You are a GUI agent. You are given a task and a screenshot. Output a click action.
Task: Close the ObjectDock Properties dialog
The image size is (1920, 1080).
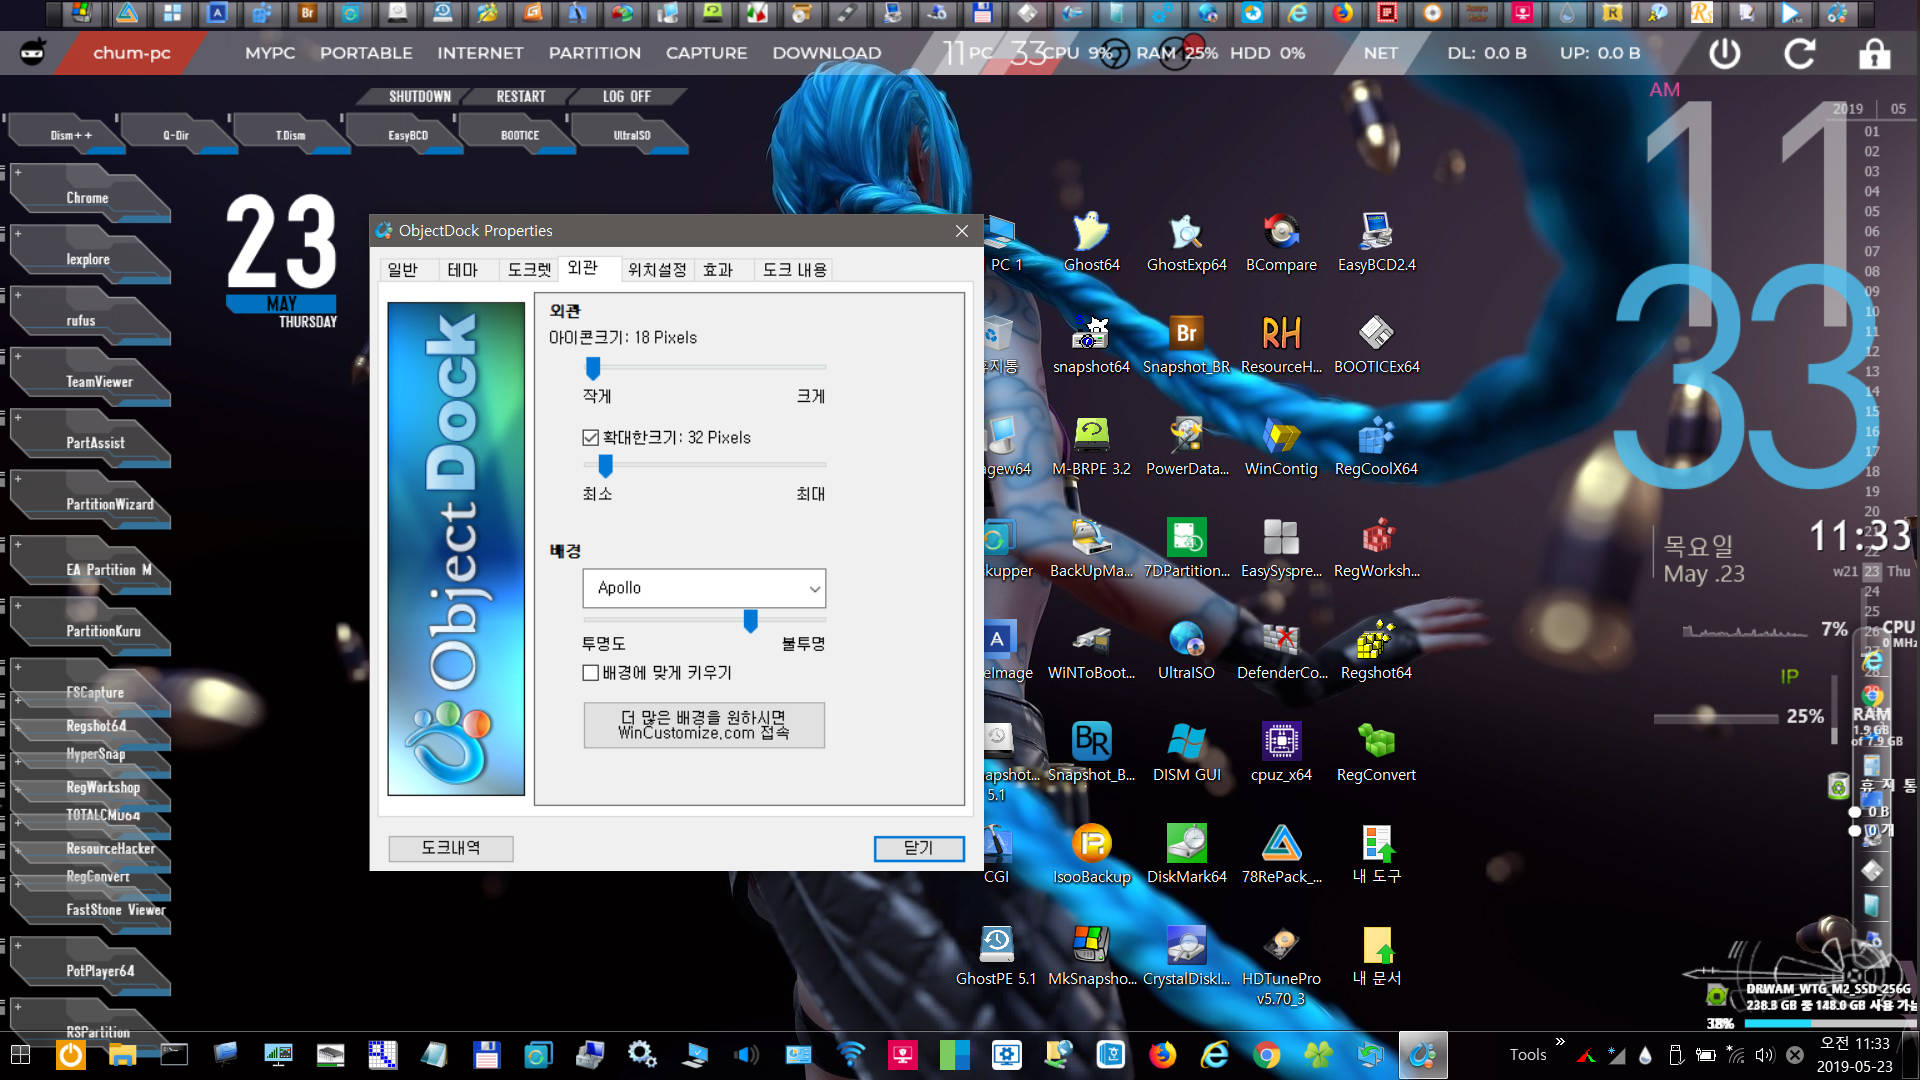coord(962,231)
